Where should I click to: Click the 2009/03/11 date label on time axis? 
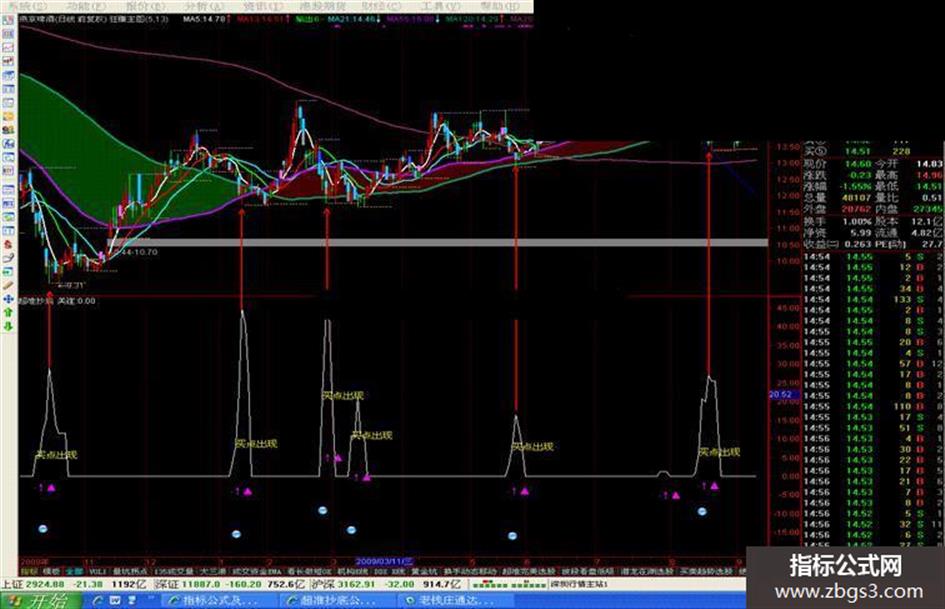tap(385, 561)
